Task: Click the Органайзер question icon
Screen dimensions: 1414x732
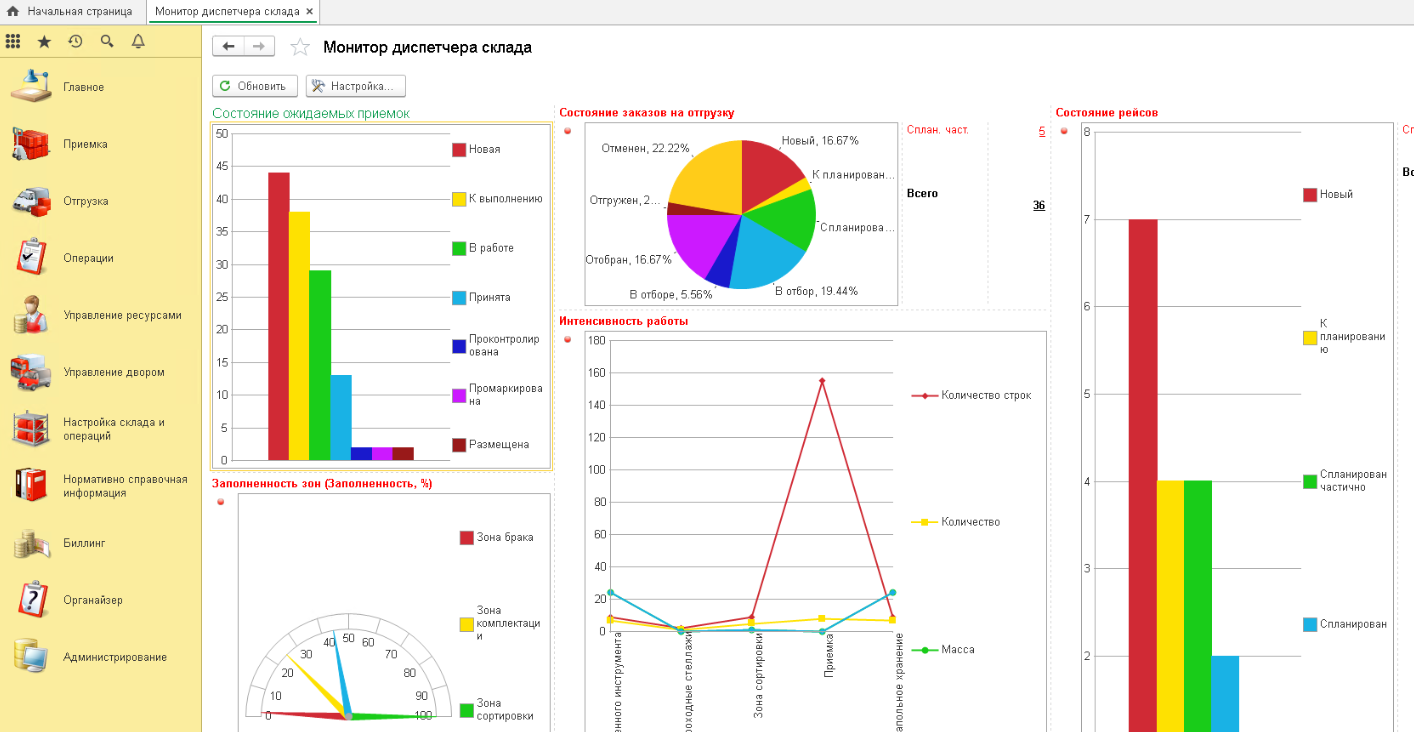Action: (x=31, y=600)
